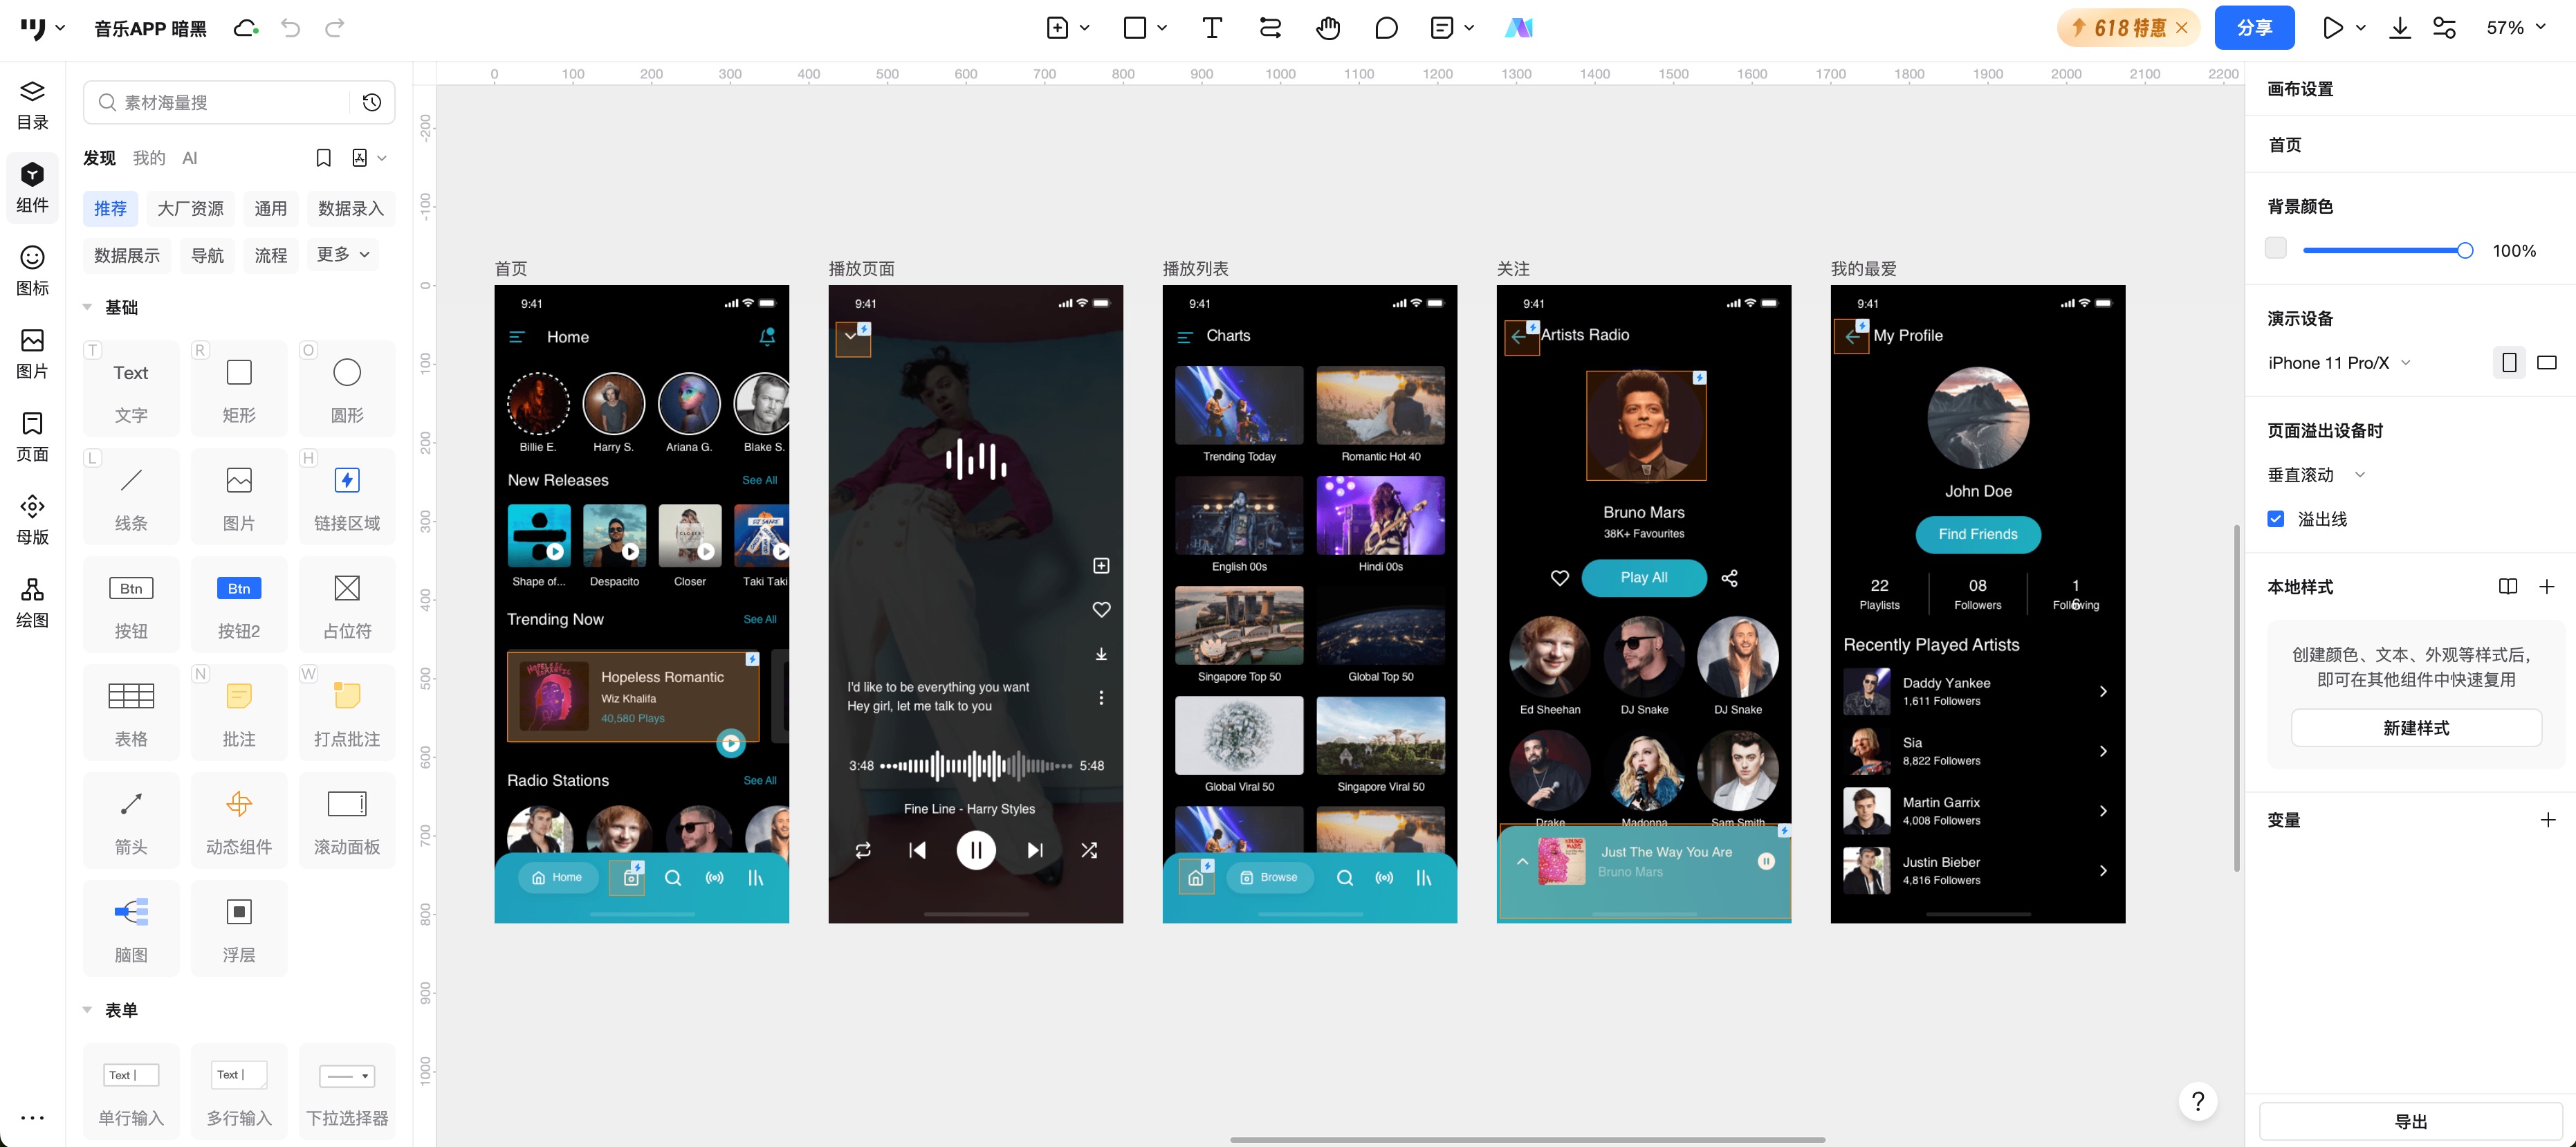Click the 新建样式 button
This screenshot has height=1147, width=2576.
(2416, 728)
